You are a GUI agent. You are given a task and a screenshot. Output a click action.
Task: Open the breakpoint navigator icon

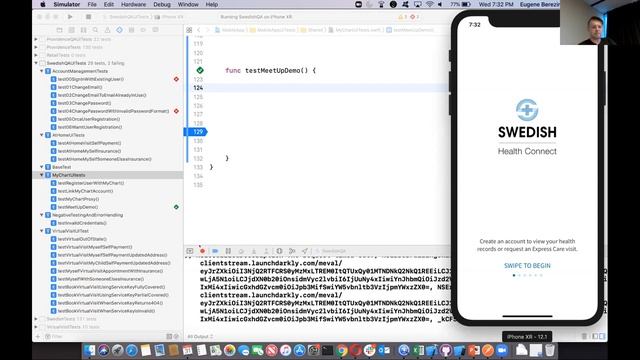tap(143, 30)
